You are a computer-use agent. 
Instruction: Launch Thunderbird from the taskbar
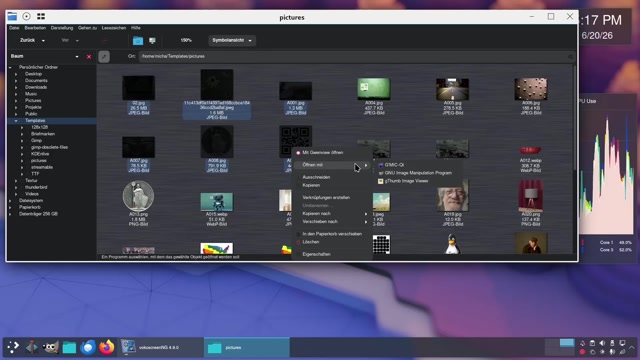(x=88, y=347)
